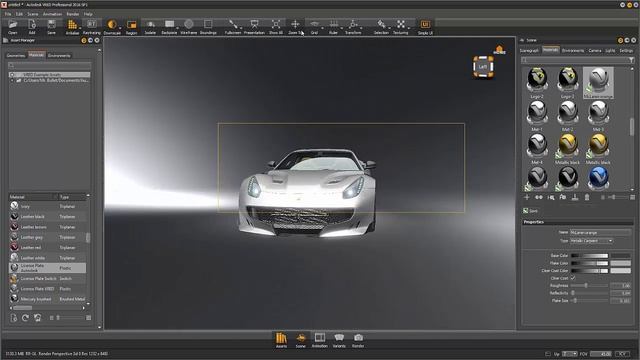The height and width of the screenshot is (360, 640).
Task: Click the Fullscreen toolbar icon
Action: coord(233,24)
